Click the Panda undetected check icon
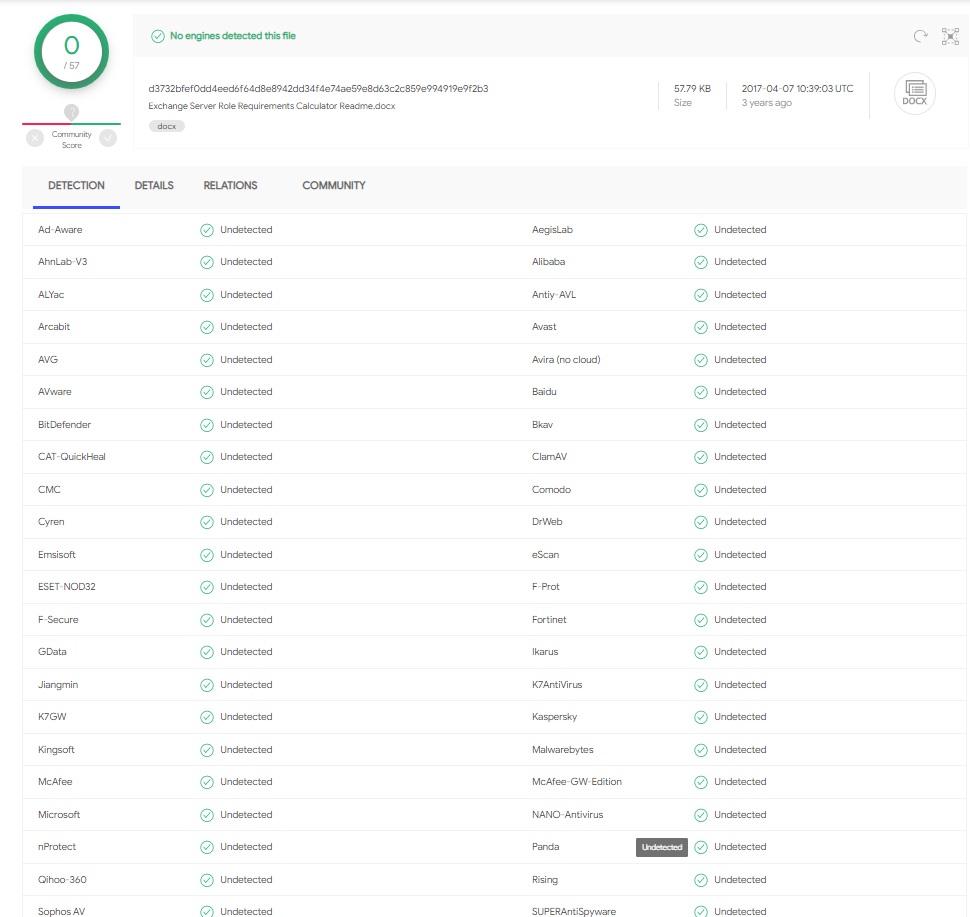 tap(700, 847)
